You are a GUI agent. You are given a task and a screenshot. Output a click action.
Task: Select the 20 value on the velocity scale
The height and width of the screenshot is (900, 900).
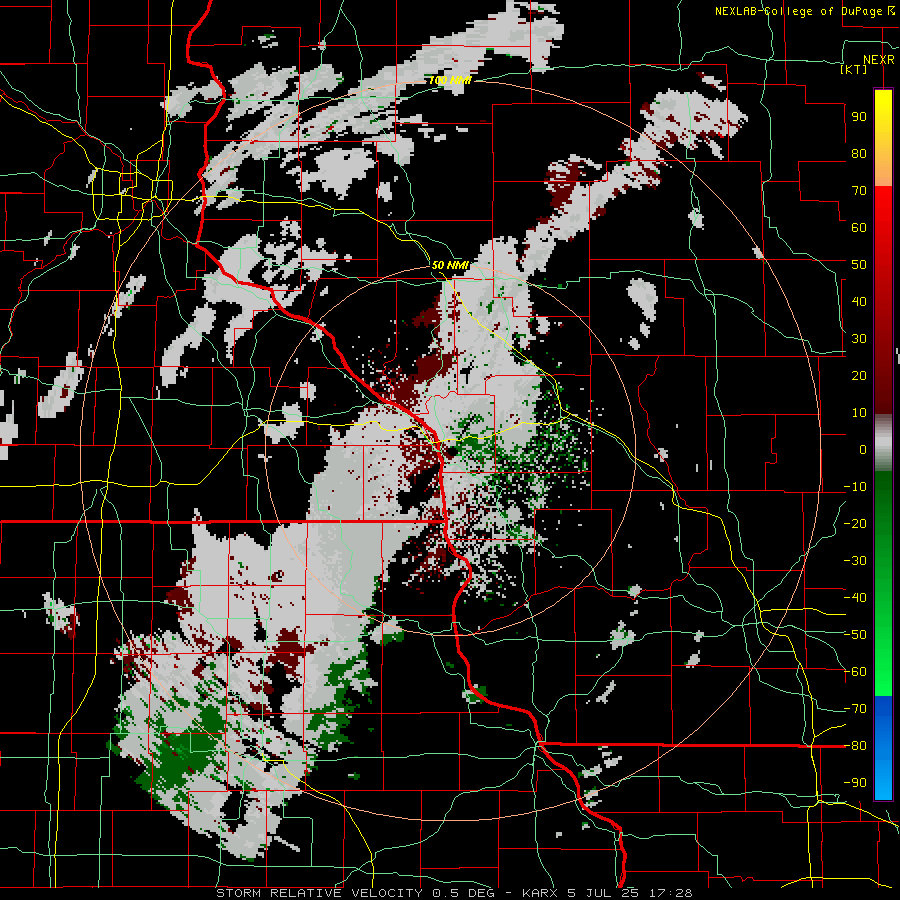859,376
